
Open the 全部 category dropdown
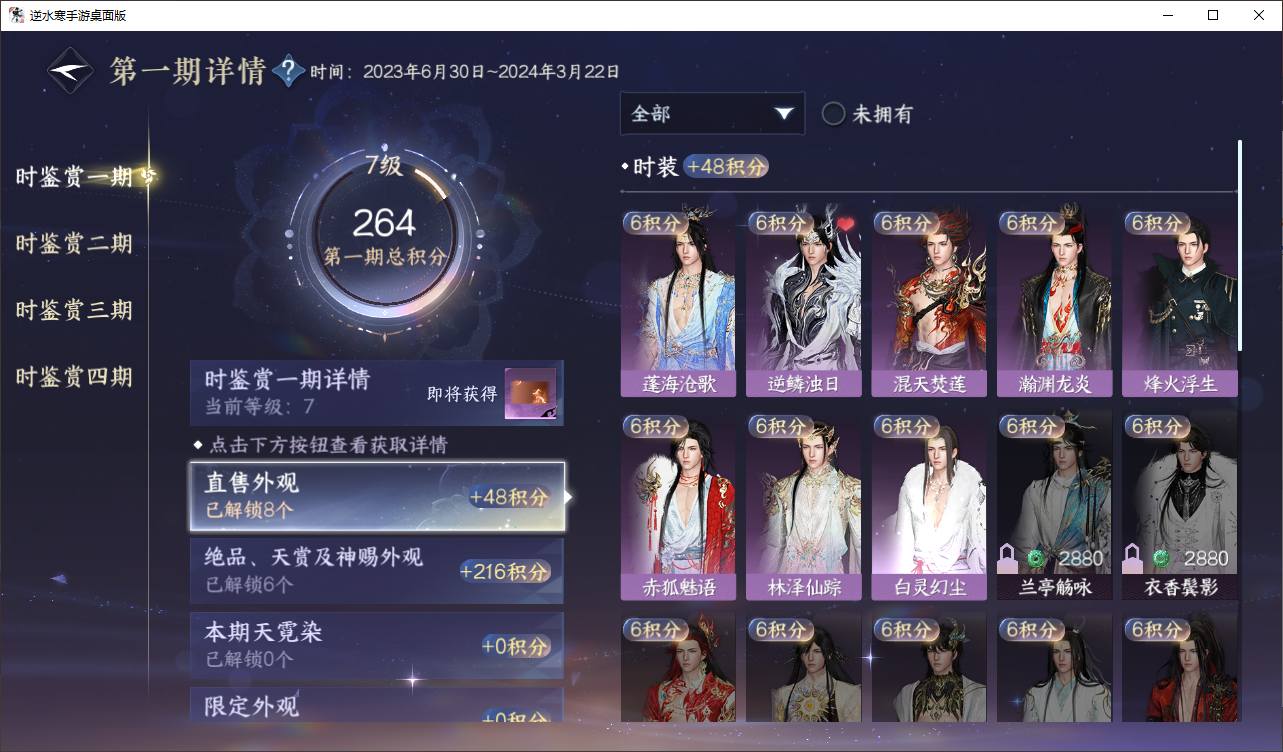[x=712, y=113]
